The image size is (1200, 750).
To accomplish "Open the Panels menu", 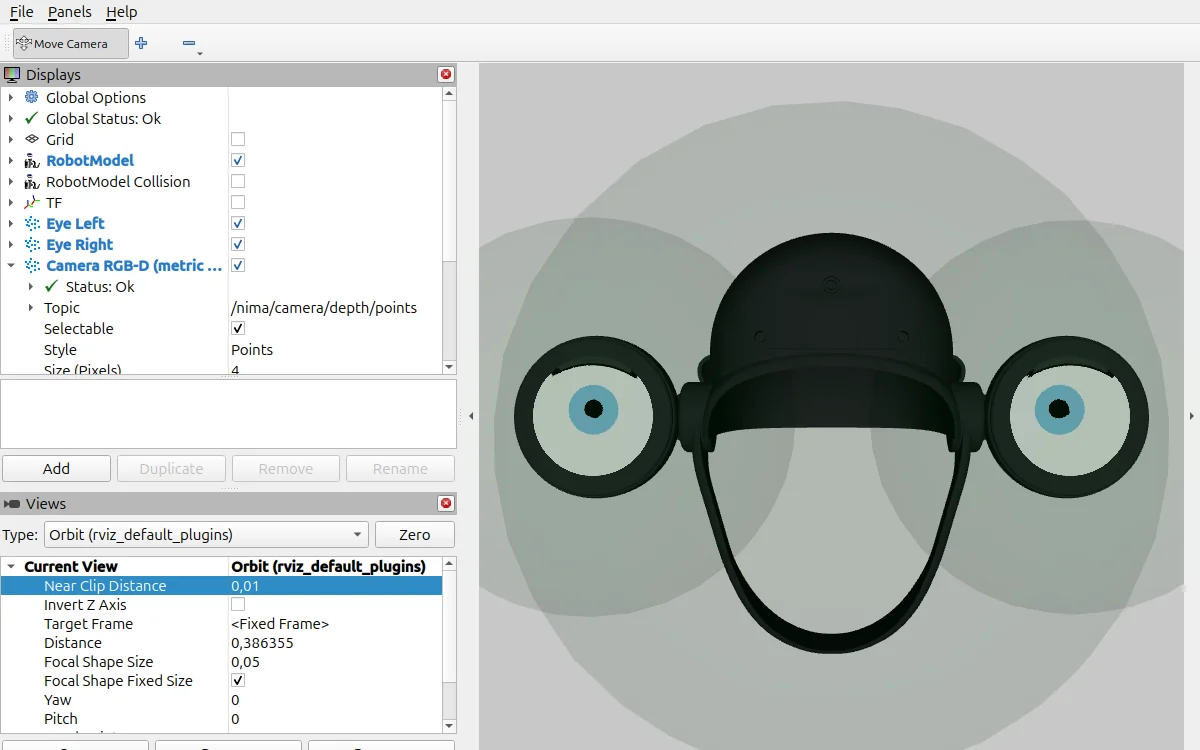I will pyautogui.click(x=69, y=12).
